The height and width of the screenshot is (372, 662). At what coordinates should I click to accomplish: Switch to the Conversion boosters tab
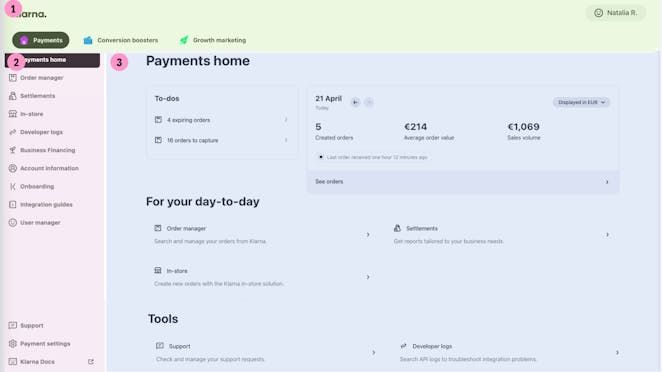121,40
